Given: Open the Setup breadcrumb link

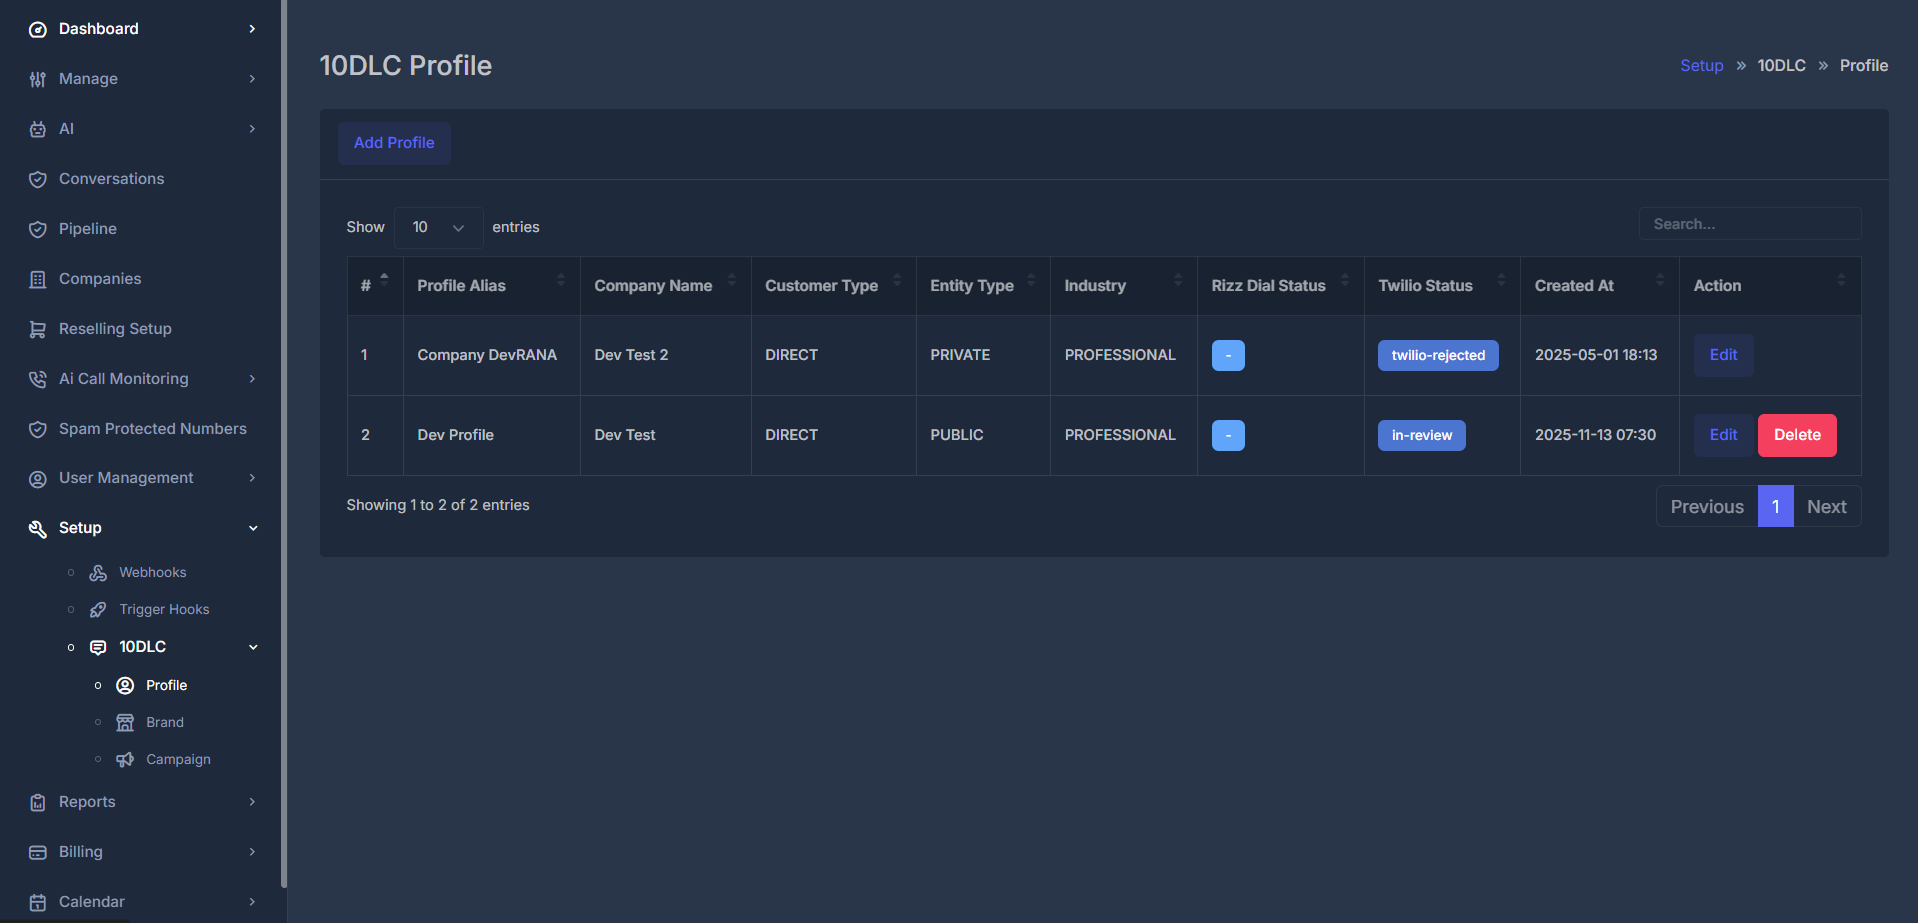Looking at the screenshot, I should [1701, 65].
